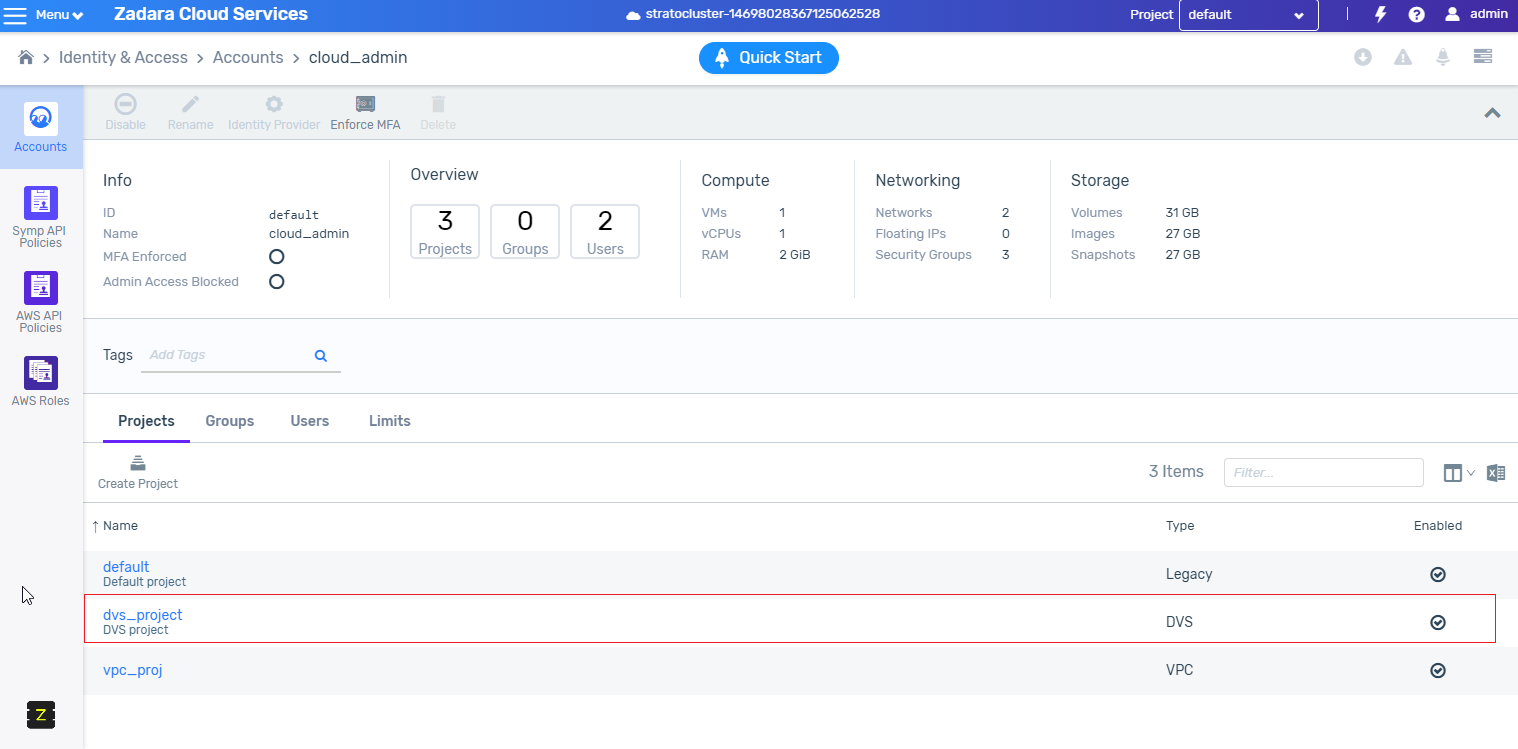Image resolution: width=1518 pixels, height=749 pixels.
Task: Toggle Enabled check for dvs_project
Action: click(1438, 622)
